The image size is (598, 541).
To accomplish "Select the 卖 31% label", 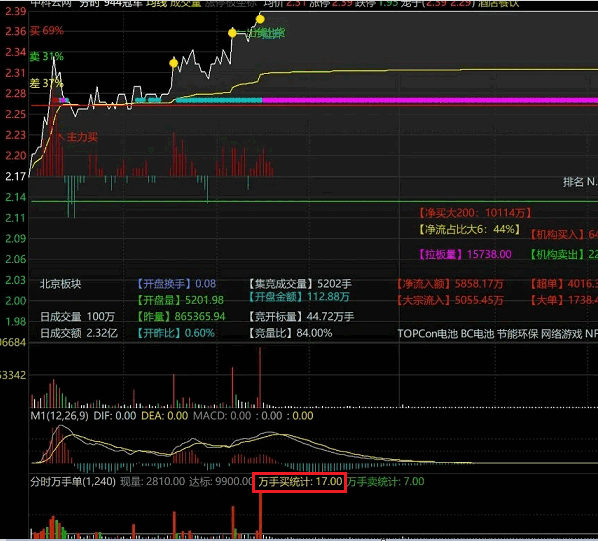I will [47, 56].
